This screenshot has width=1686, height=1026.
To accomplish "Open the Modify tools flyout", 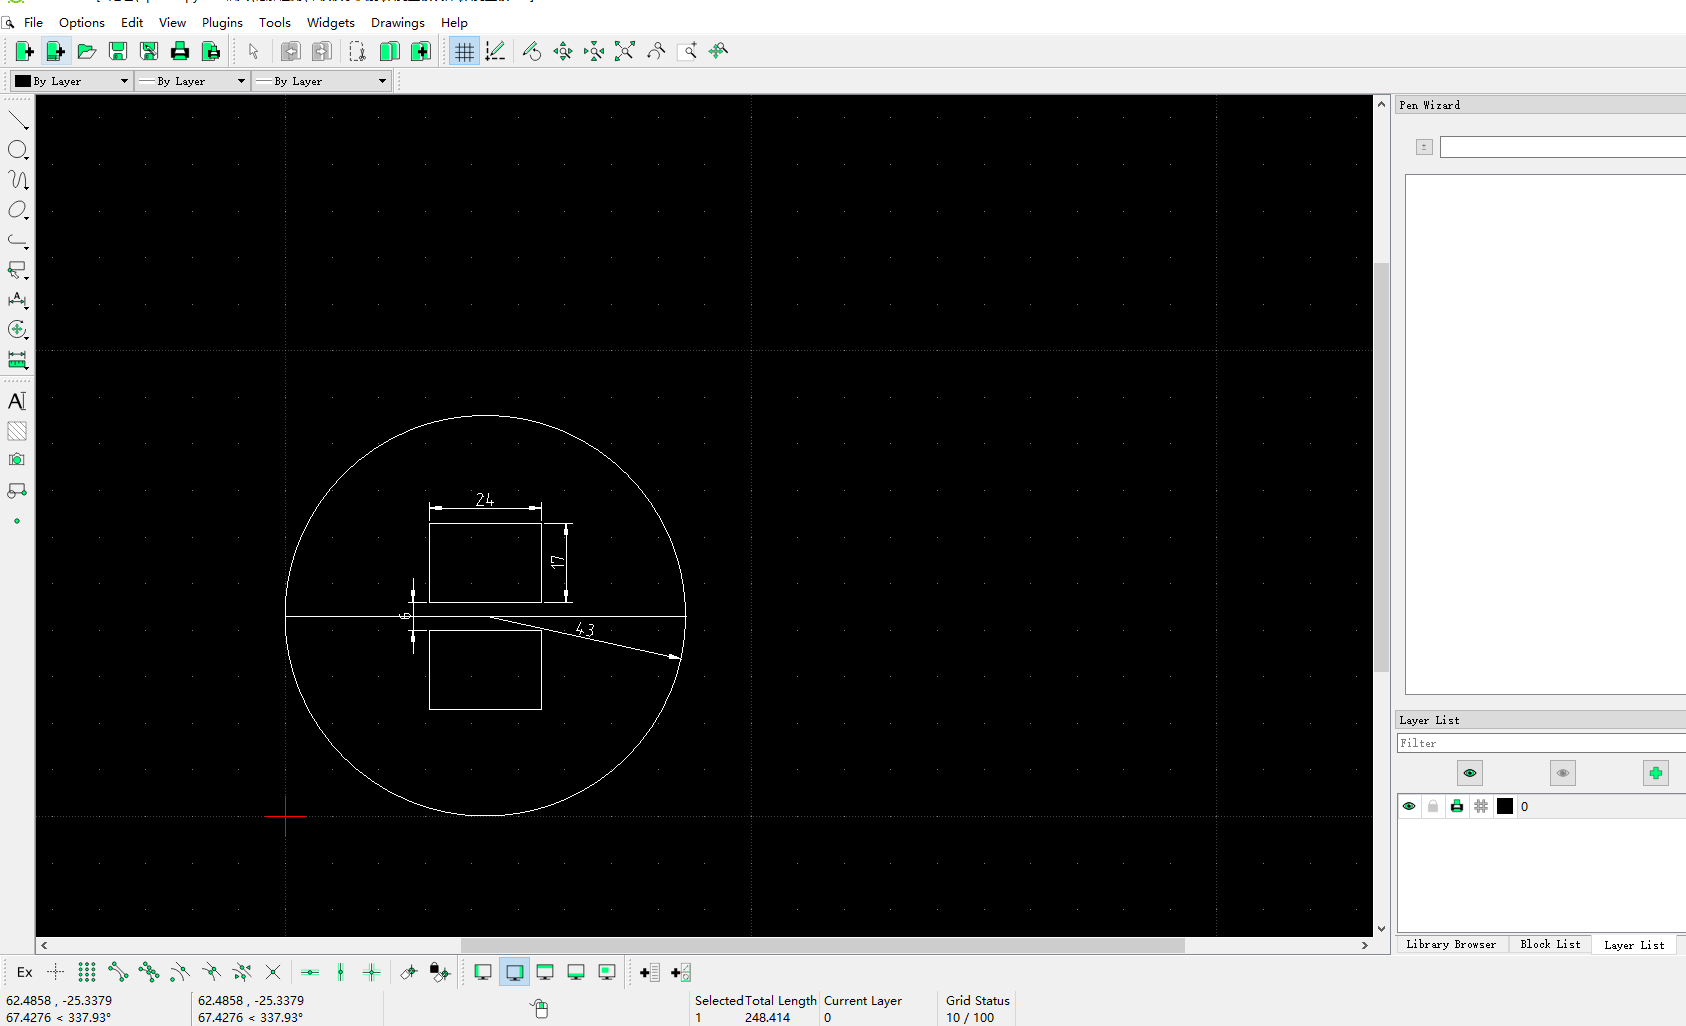I will (18, 330).
